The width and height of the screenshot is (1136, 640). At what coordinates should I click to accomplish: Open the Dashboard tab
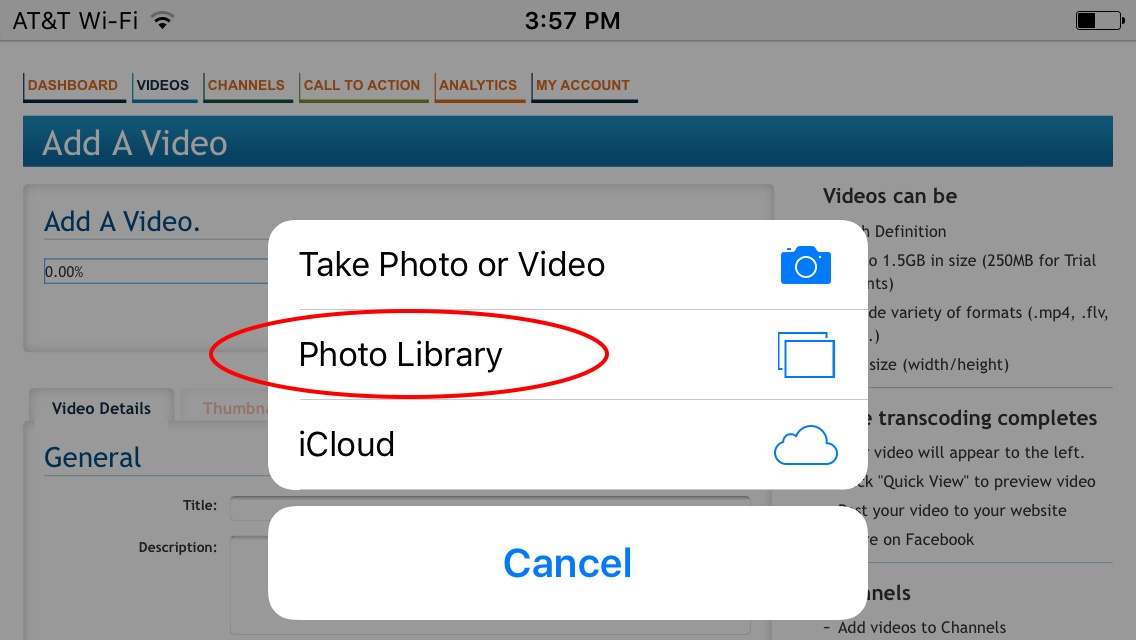(73, 86)
